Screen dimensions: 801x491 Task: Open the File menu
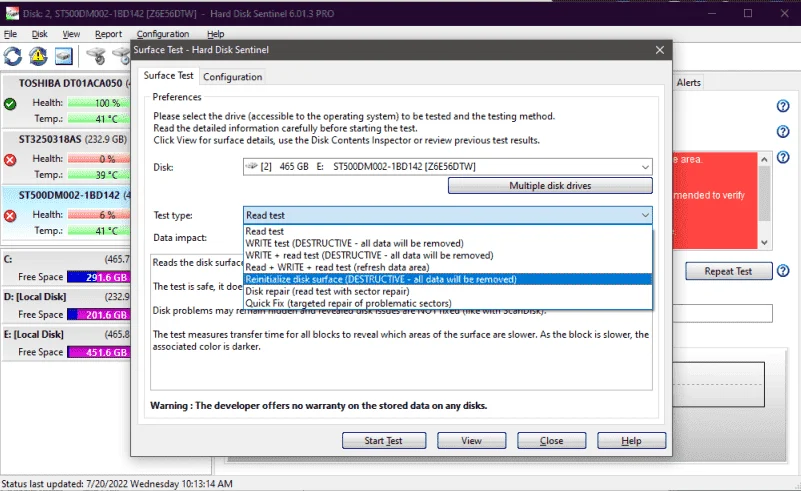[x=10, y=34]
